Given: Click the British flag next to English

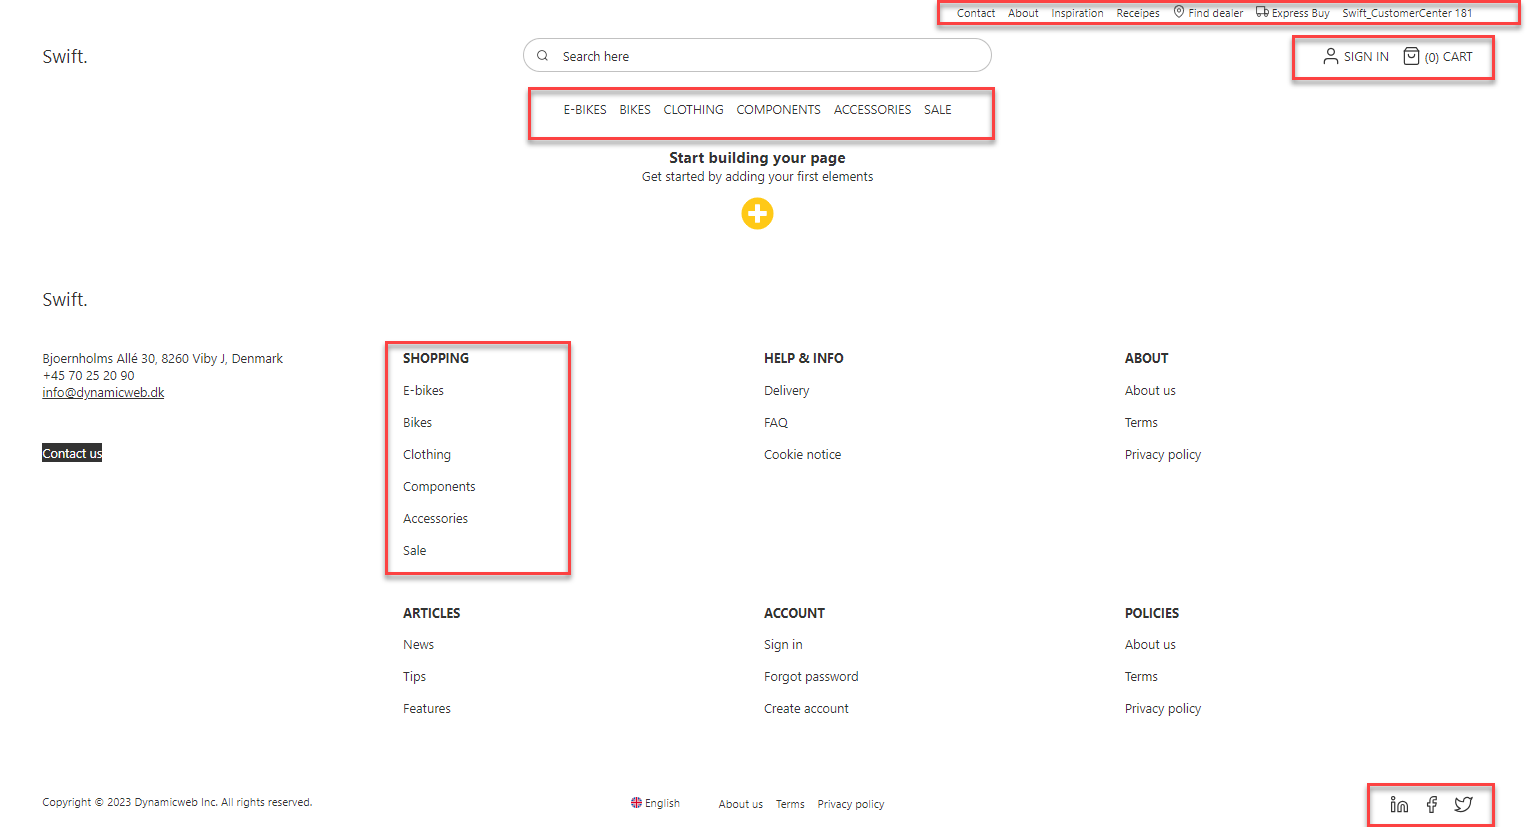Looking at the screenshot, I should (x=637, y=802).
